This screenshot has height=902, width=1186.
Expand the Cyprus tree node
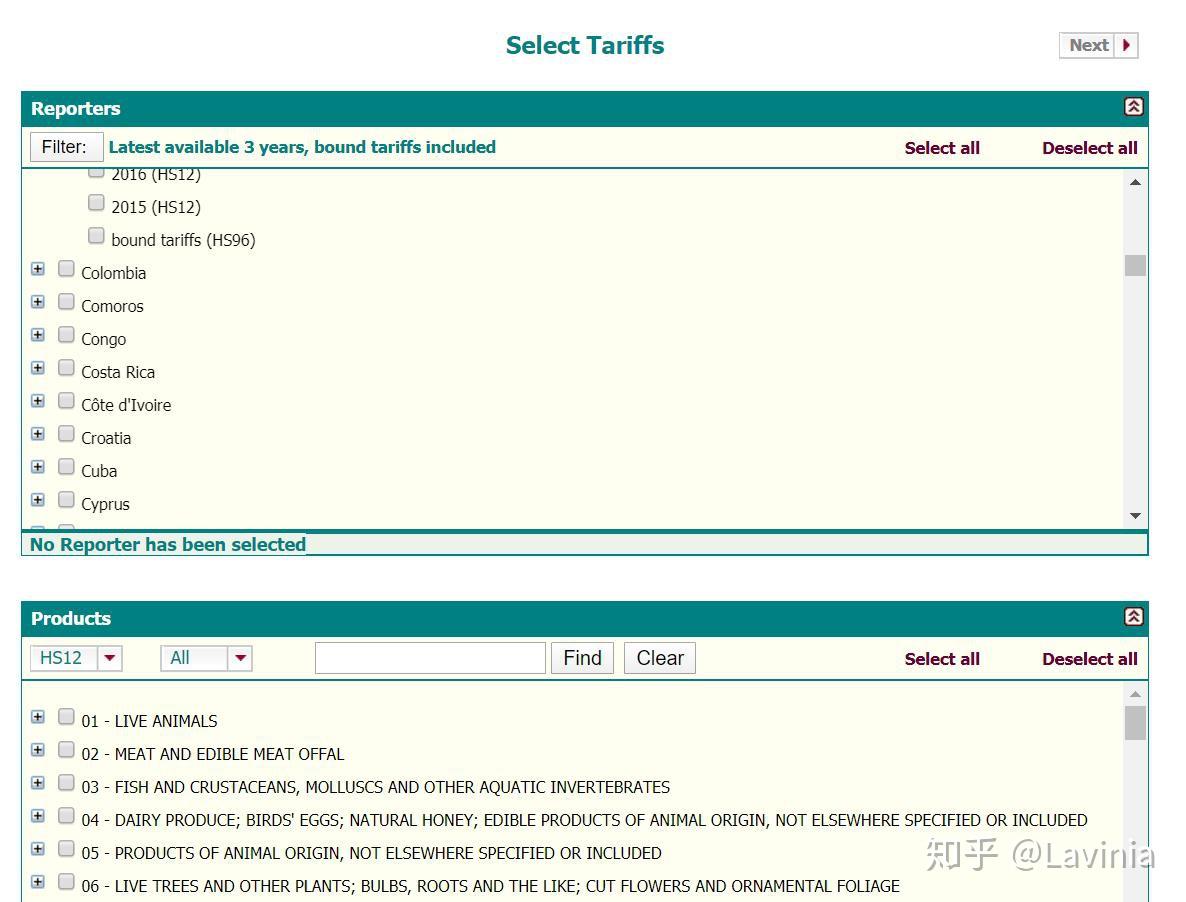pos(38,500)
